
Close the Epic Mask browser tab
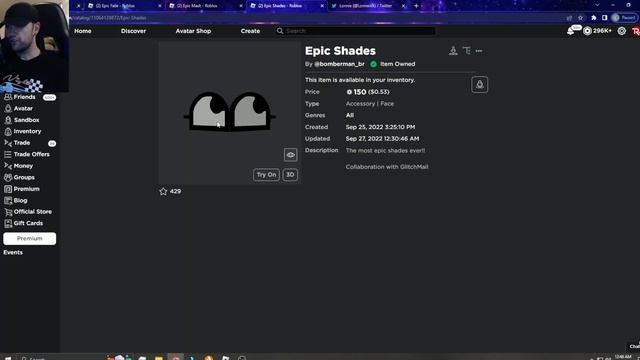241,6
